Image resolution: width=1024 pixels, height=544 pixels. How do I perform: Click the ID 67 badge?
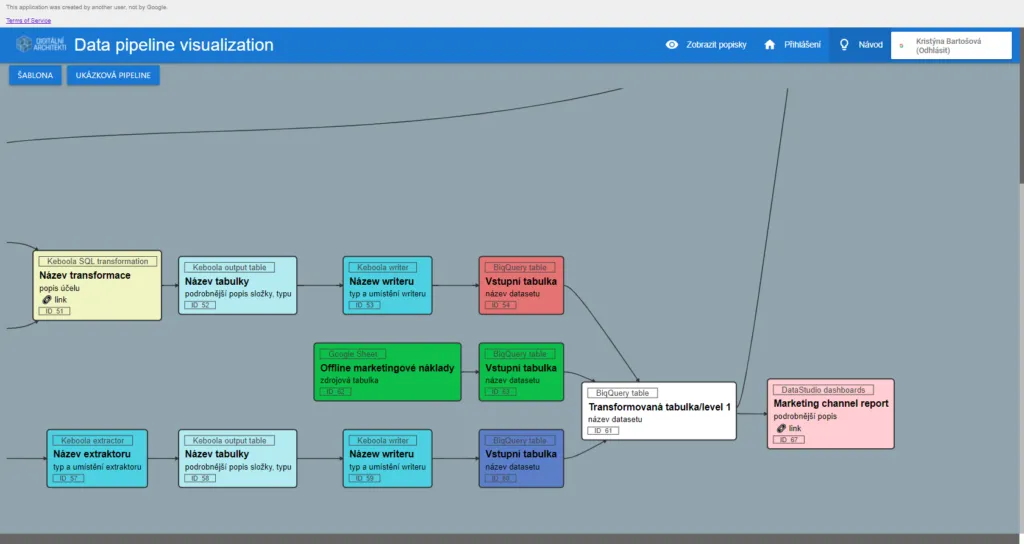[789, 440]
